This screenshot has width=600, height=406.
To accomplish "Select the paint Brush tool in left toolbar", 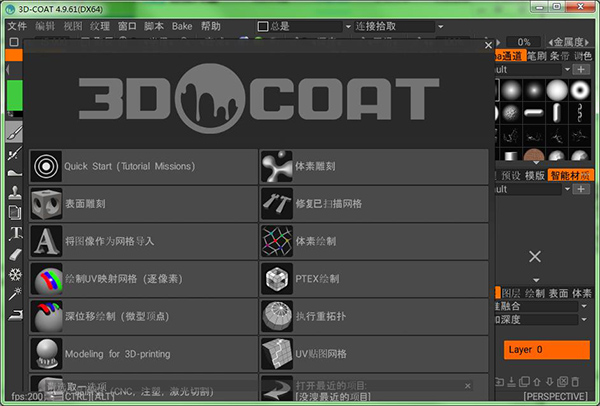I will [x=15, y=133].
